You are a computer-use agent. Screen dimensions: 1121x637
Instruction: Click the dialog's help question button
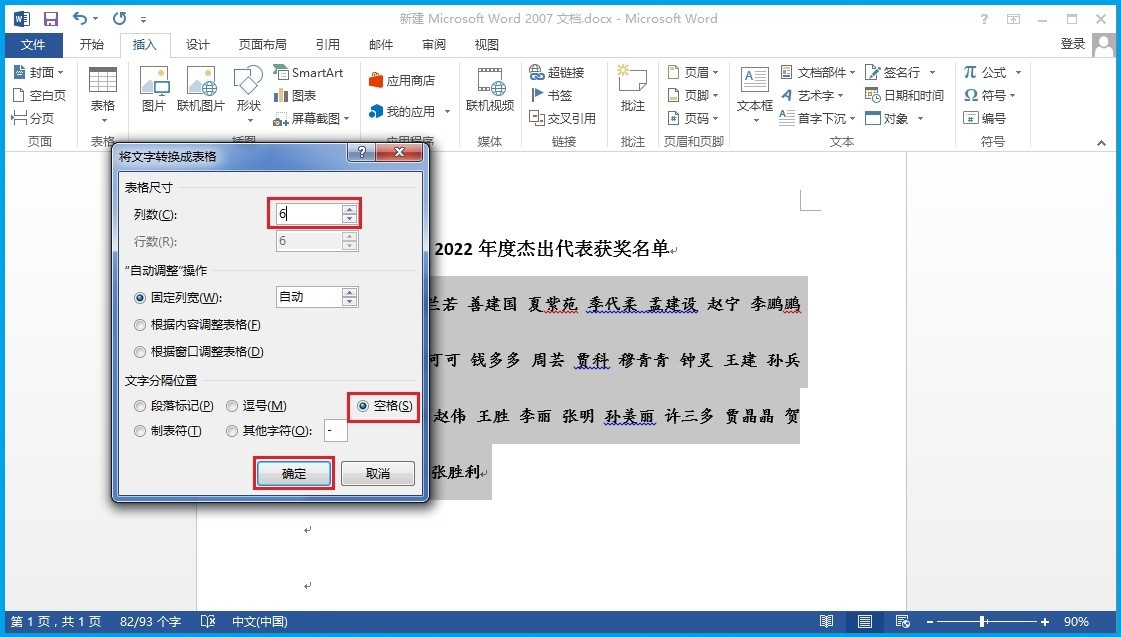click(x=361, y=152)
